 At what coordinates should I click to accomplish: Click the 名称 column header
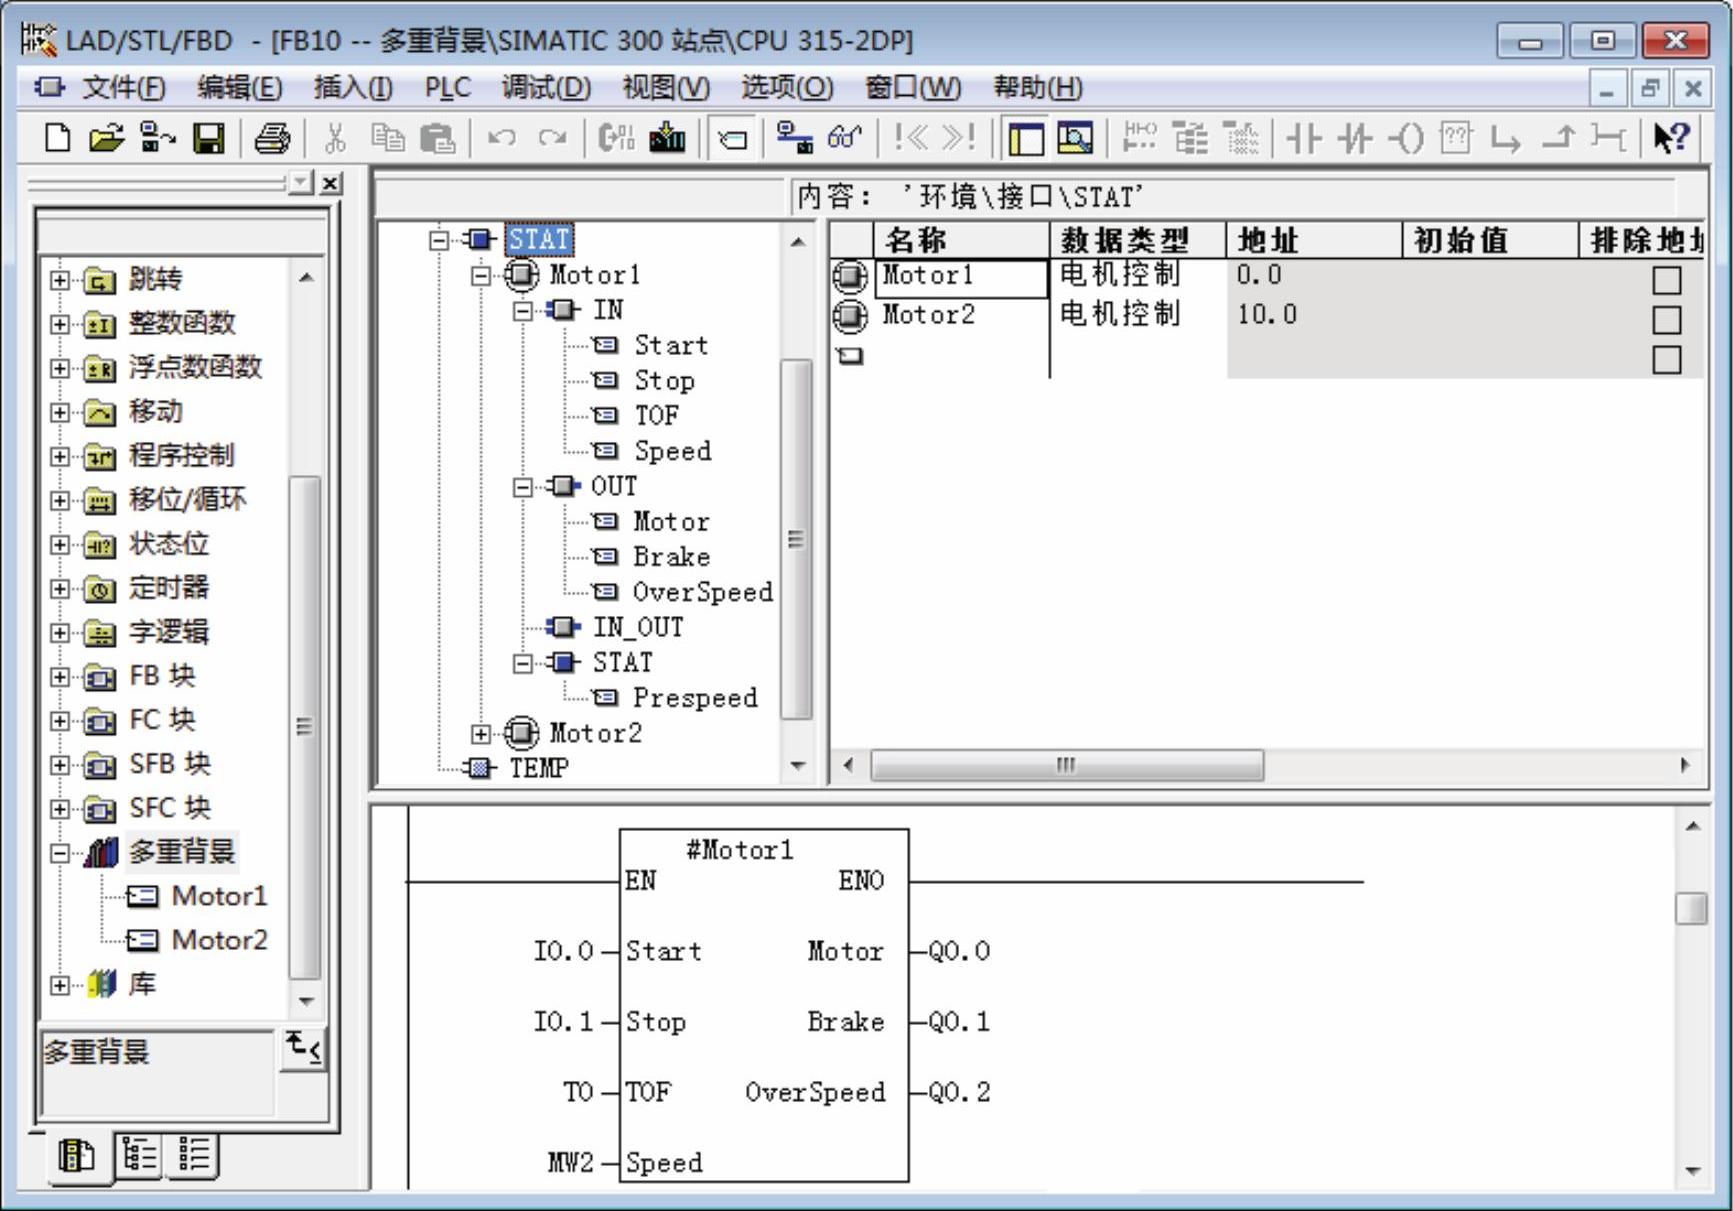(x=961, y=240)
